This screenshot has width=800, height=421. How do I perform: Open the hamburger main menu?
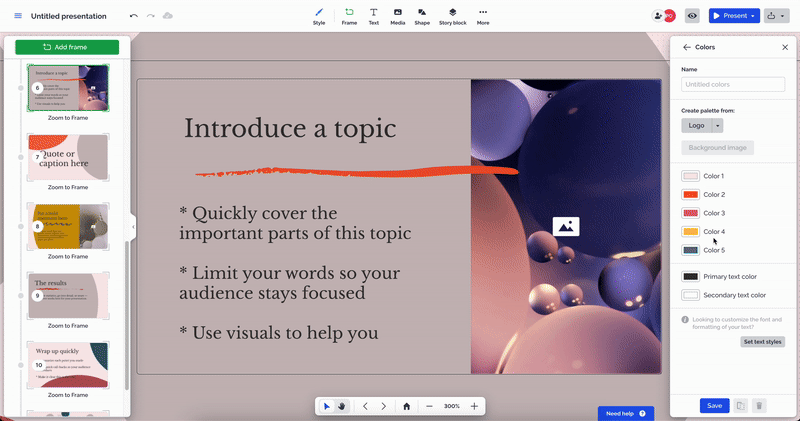coord(17,16)
